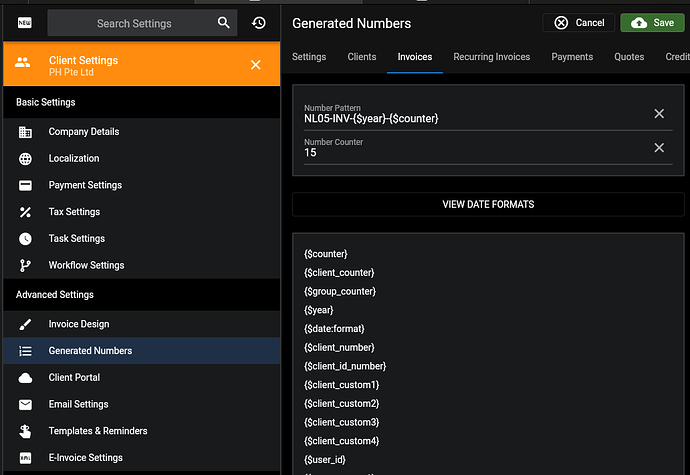Image resolution: width=690 pixels, height=475 pixels.
Task: Open Email Settings
Action: (142, 404)
